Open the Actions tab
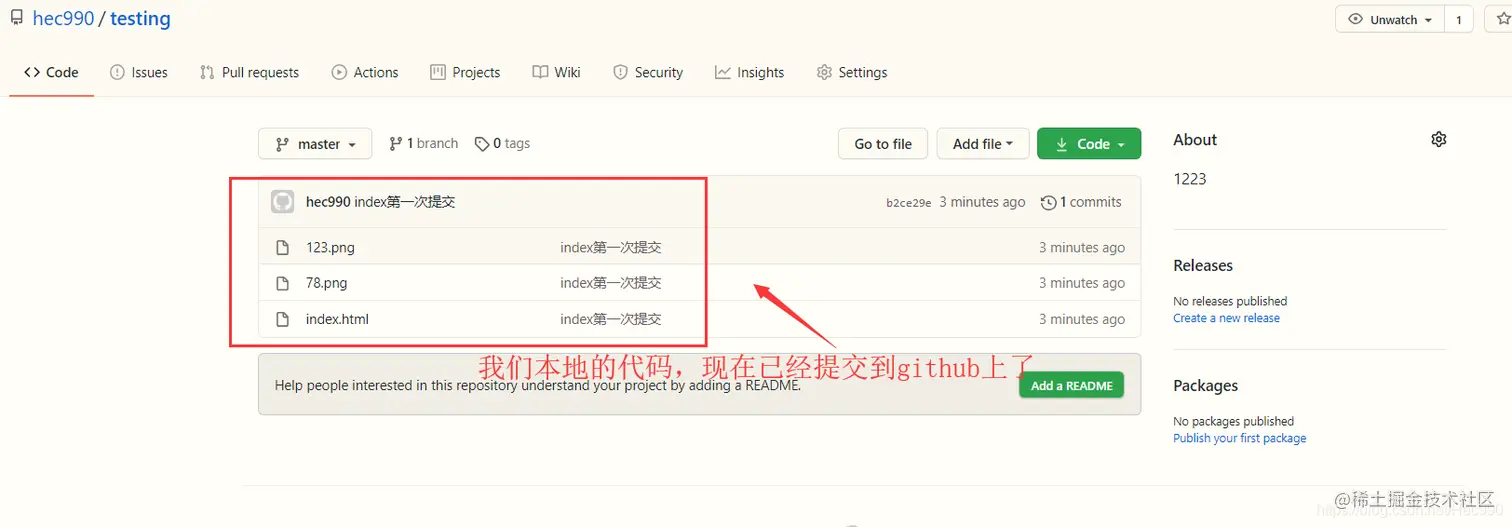1512x527 pixels. [365, 72]
